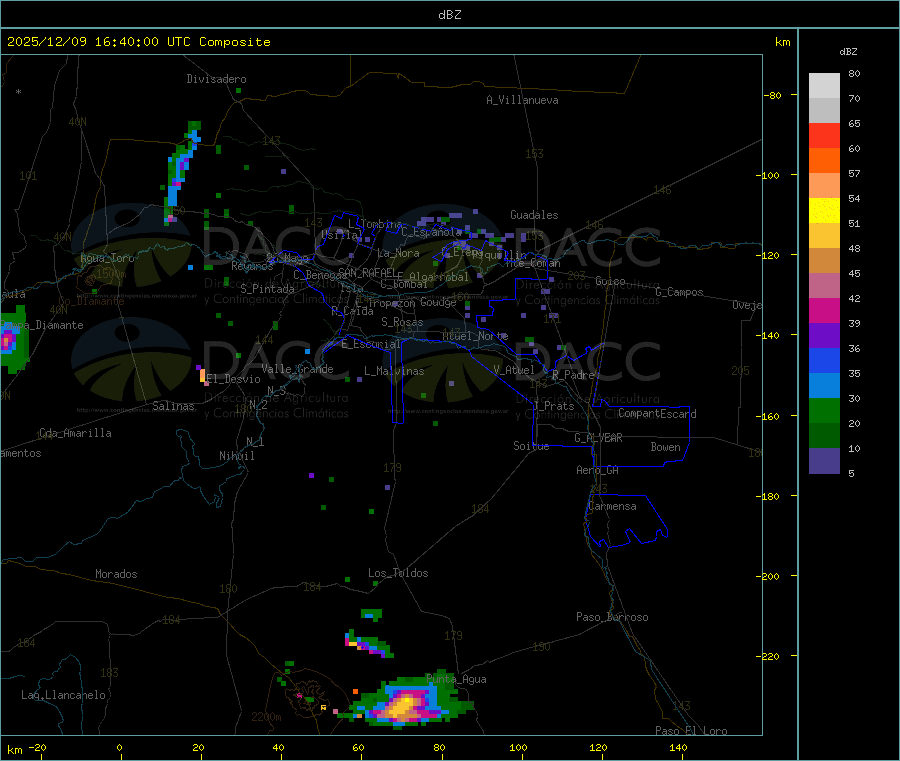Viewport: 900px width, 761px height.
Task: Click the blue echo band south of Divisadero
Action: coord(182,171)
